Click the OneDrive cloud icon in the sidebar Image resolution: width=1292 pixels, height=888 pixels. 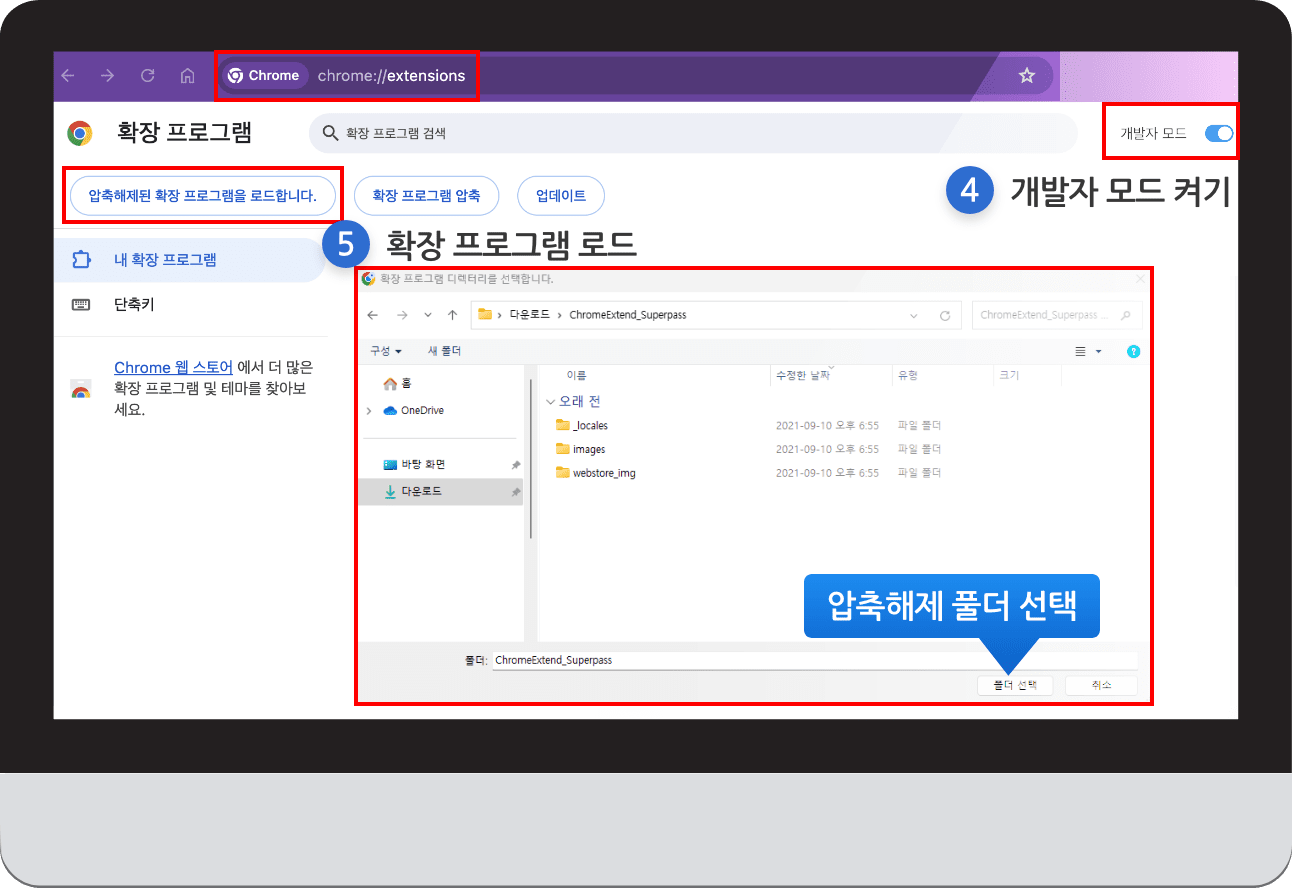(388, 410)
